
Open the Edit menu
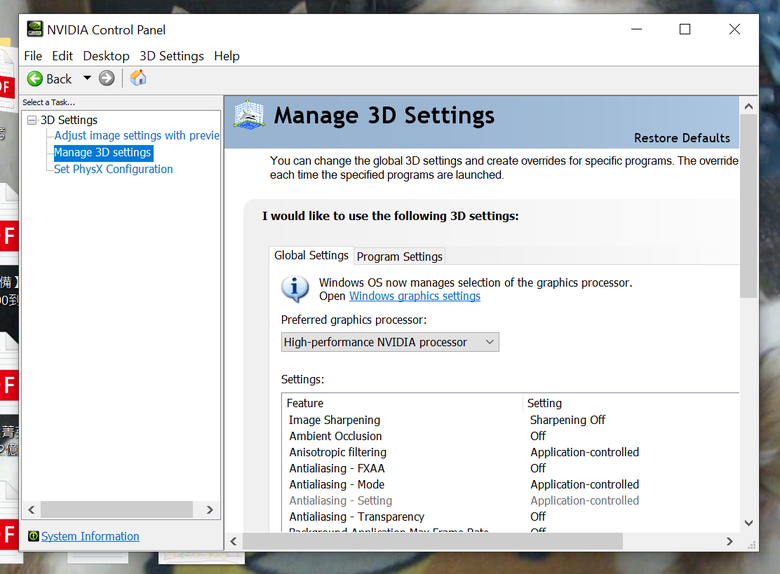(62, 56)
